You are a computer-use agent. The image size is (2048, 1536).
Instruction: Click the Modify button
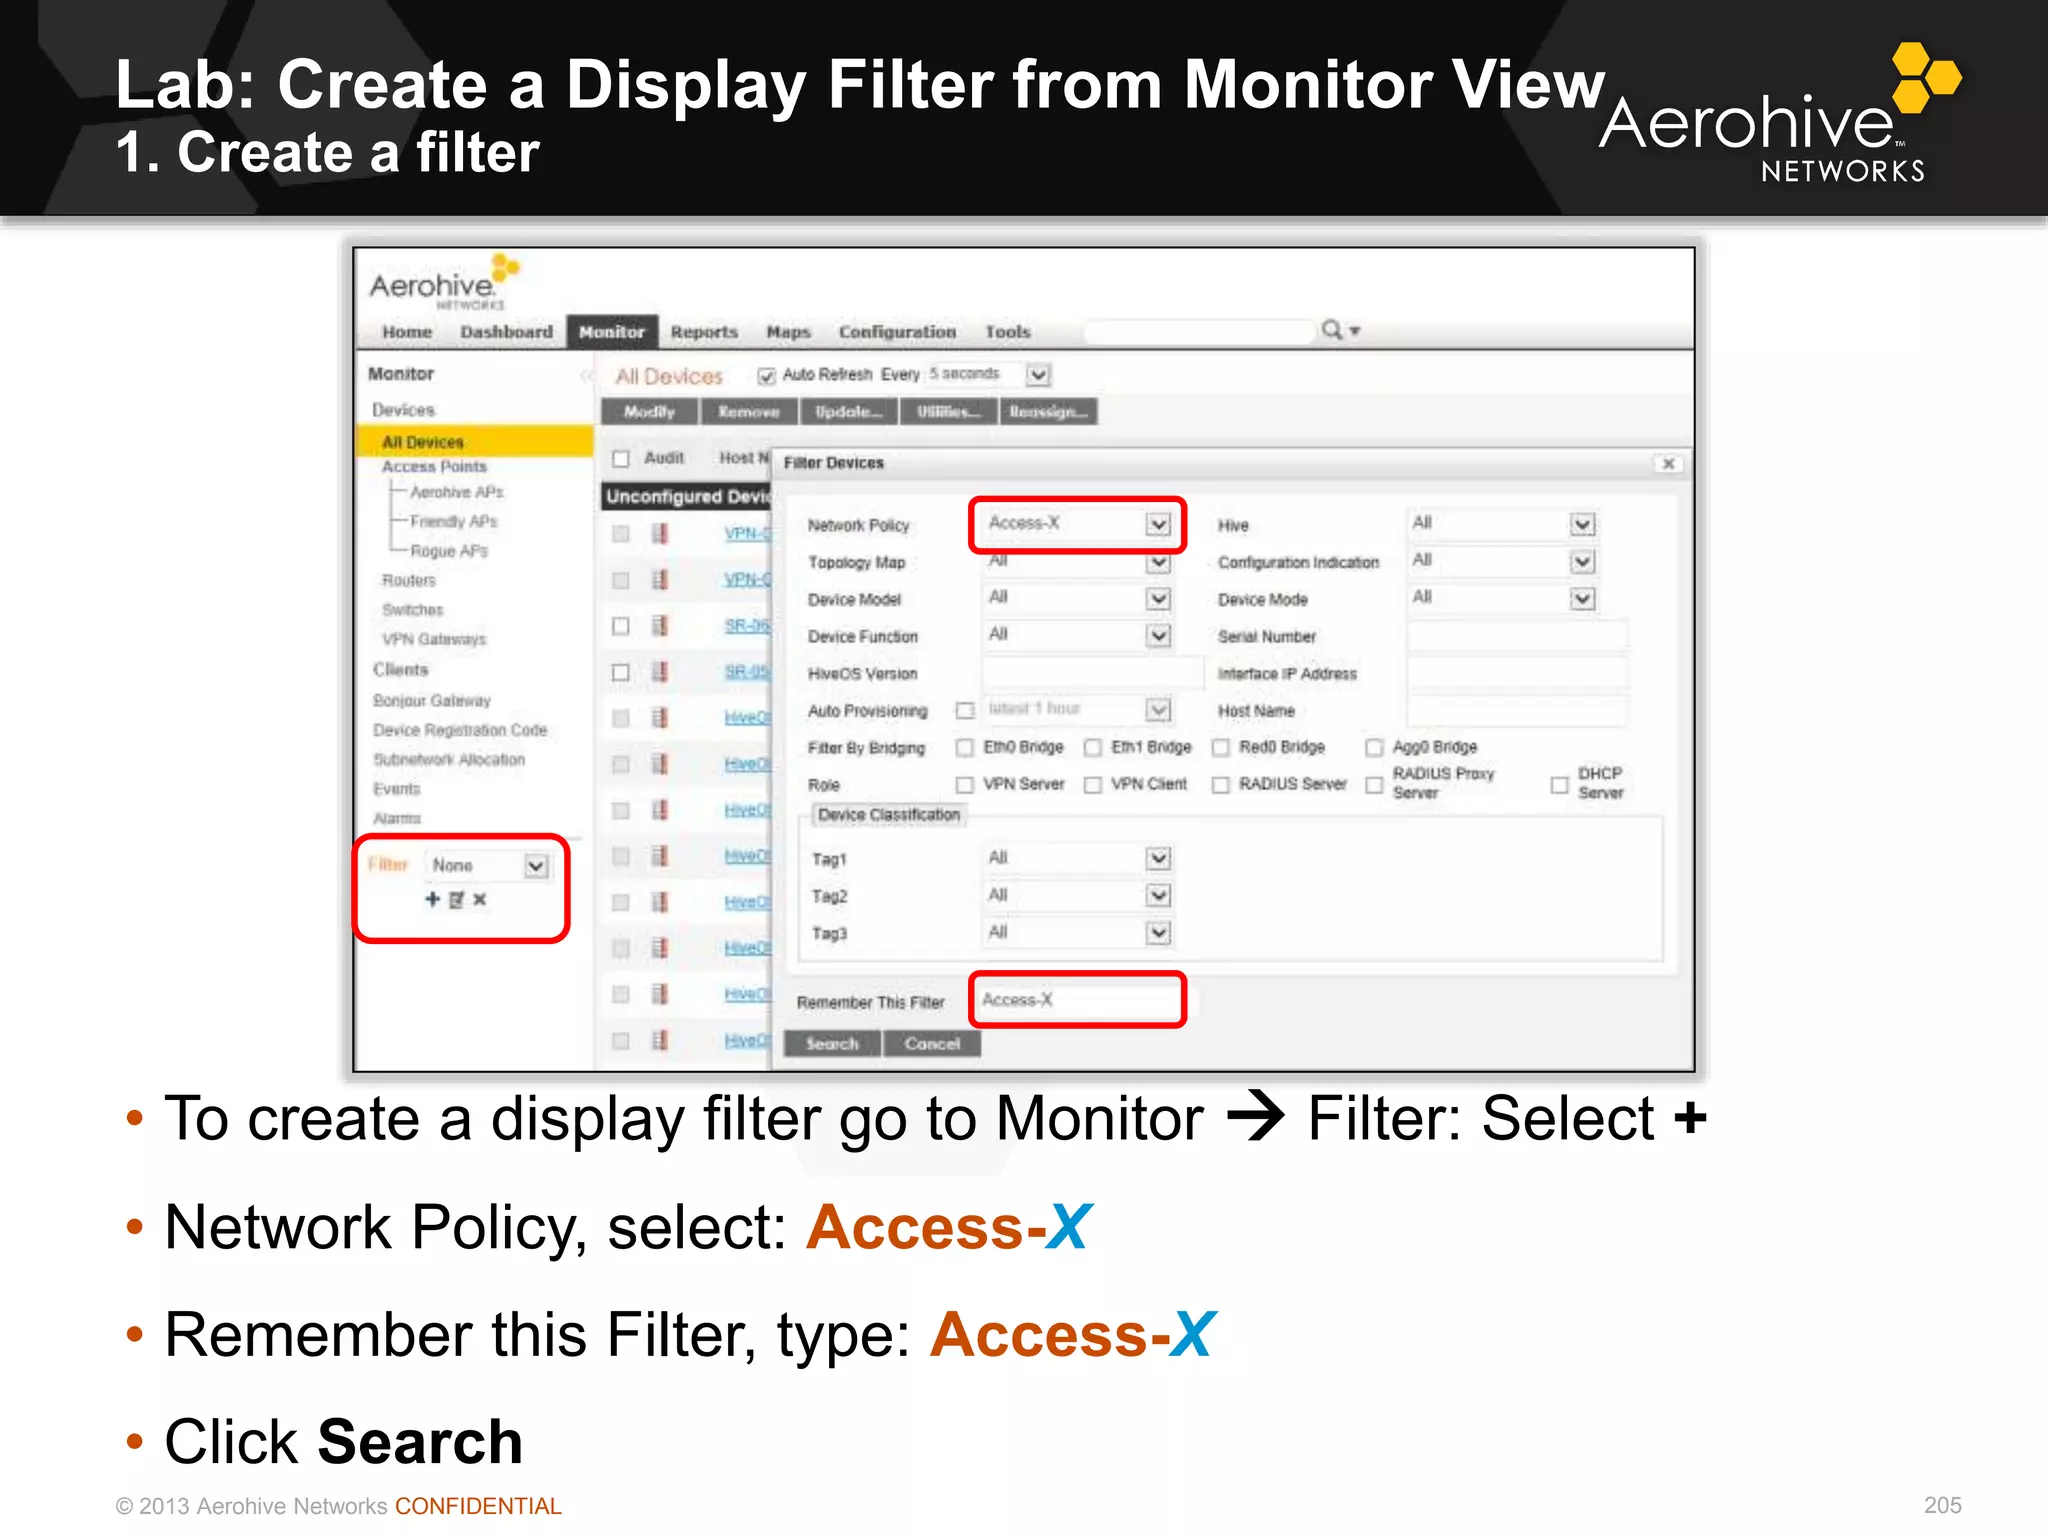point(649,412)
